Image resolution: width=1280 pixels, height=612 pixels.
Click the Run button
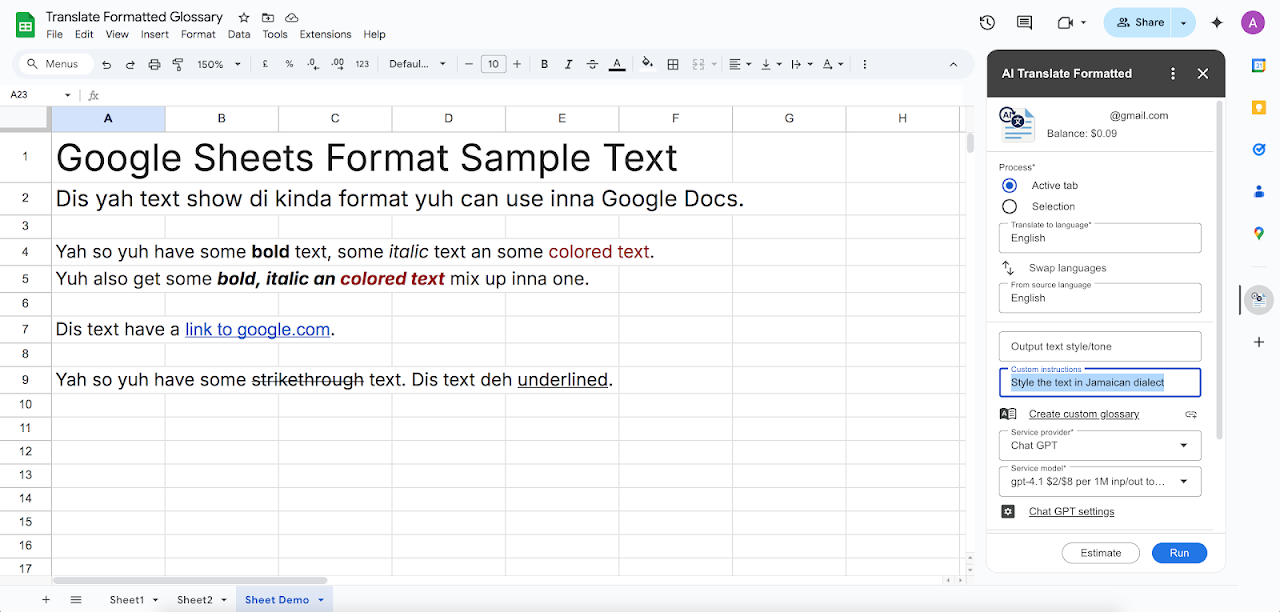(x=1179, y=553)
